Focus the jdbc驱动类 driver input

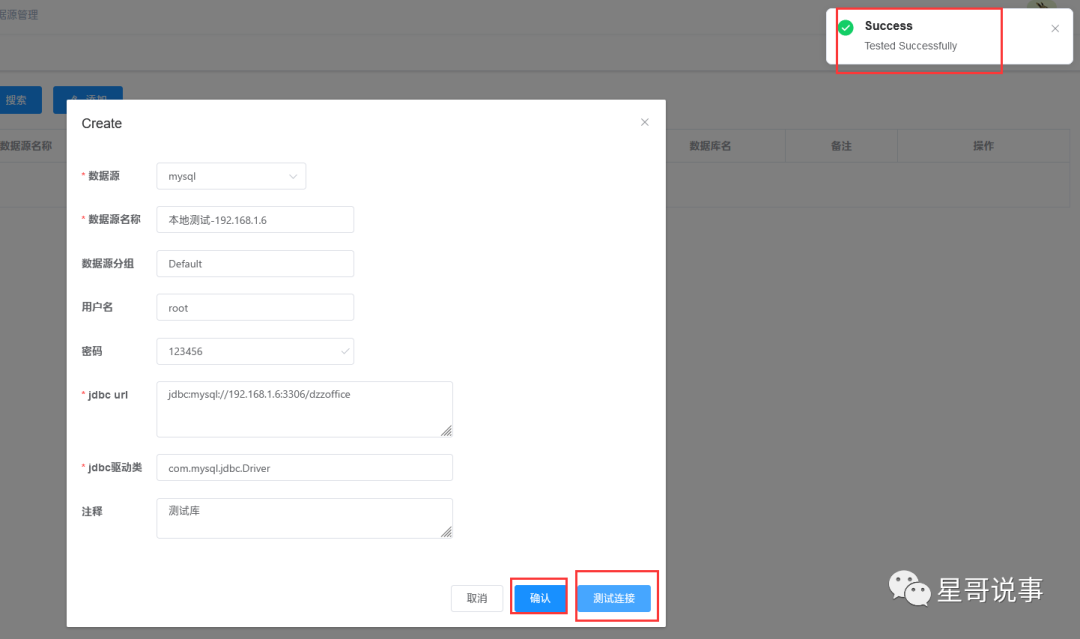(304, 468)
